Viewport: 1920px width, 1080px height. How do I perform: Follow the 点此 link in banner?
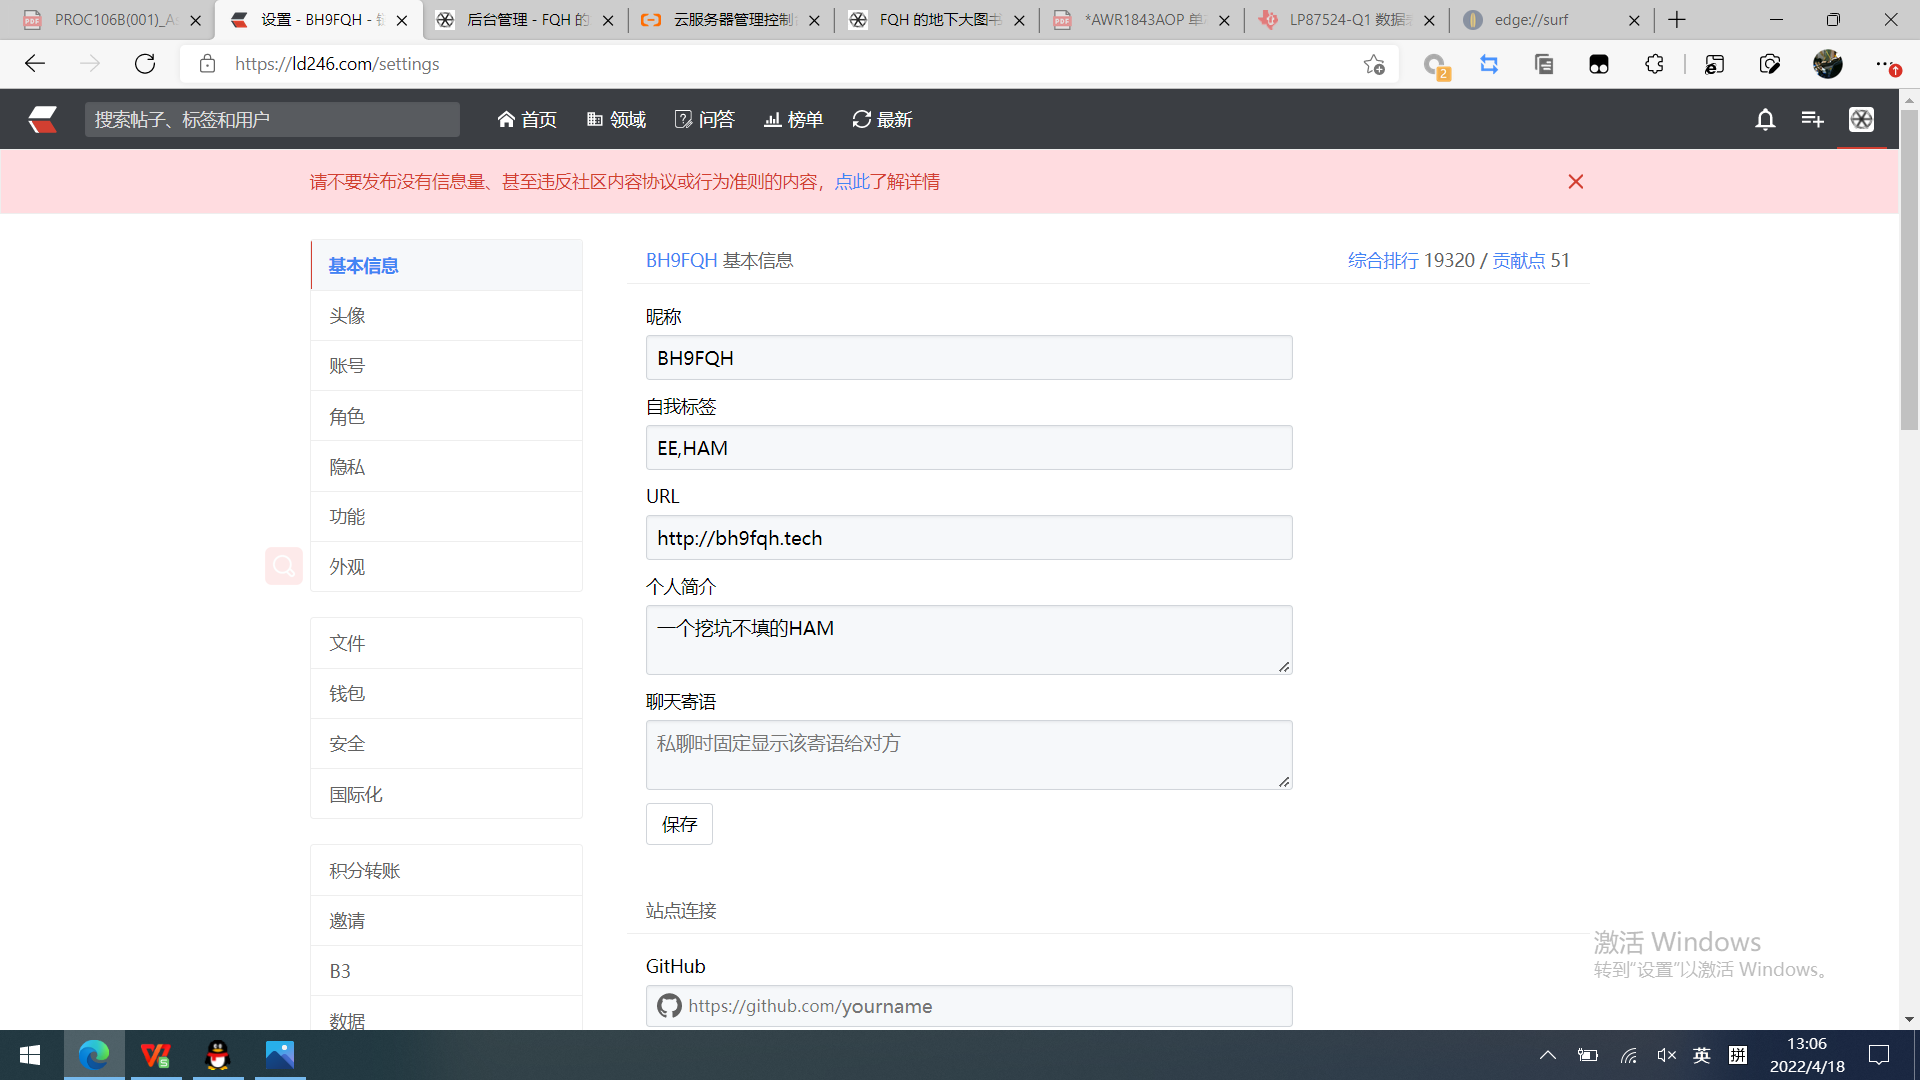(851, 182)
